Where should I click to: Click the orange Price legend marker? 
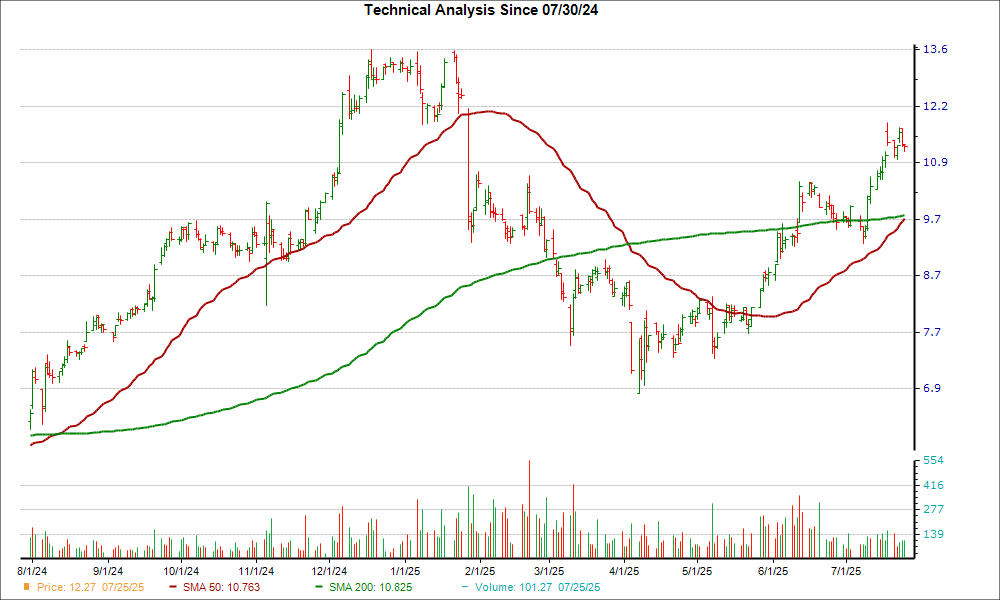click(27, 587)
